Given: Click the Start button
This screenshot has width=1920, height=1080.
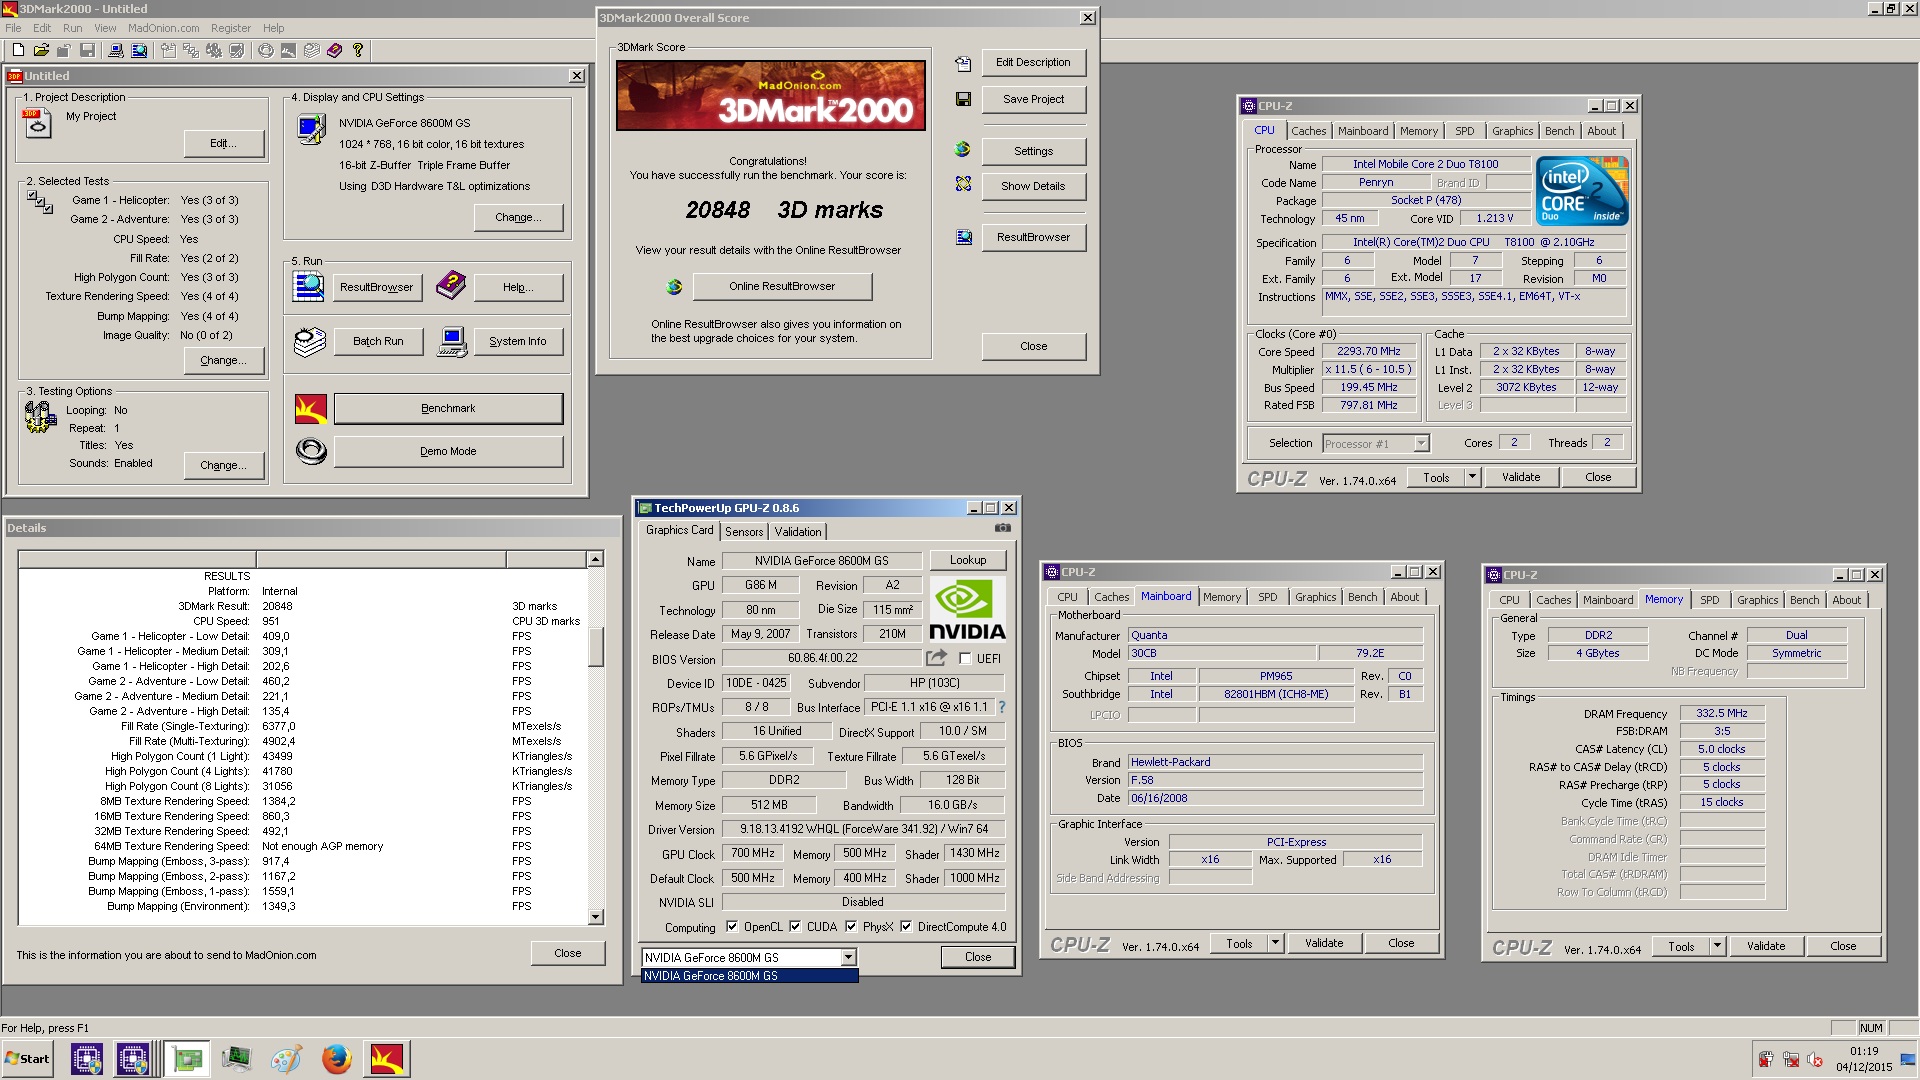Looking at the screenshot, I should [x=28, y=1059].
